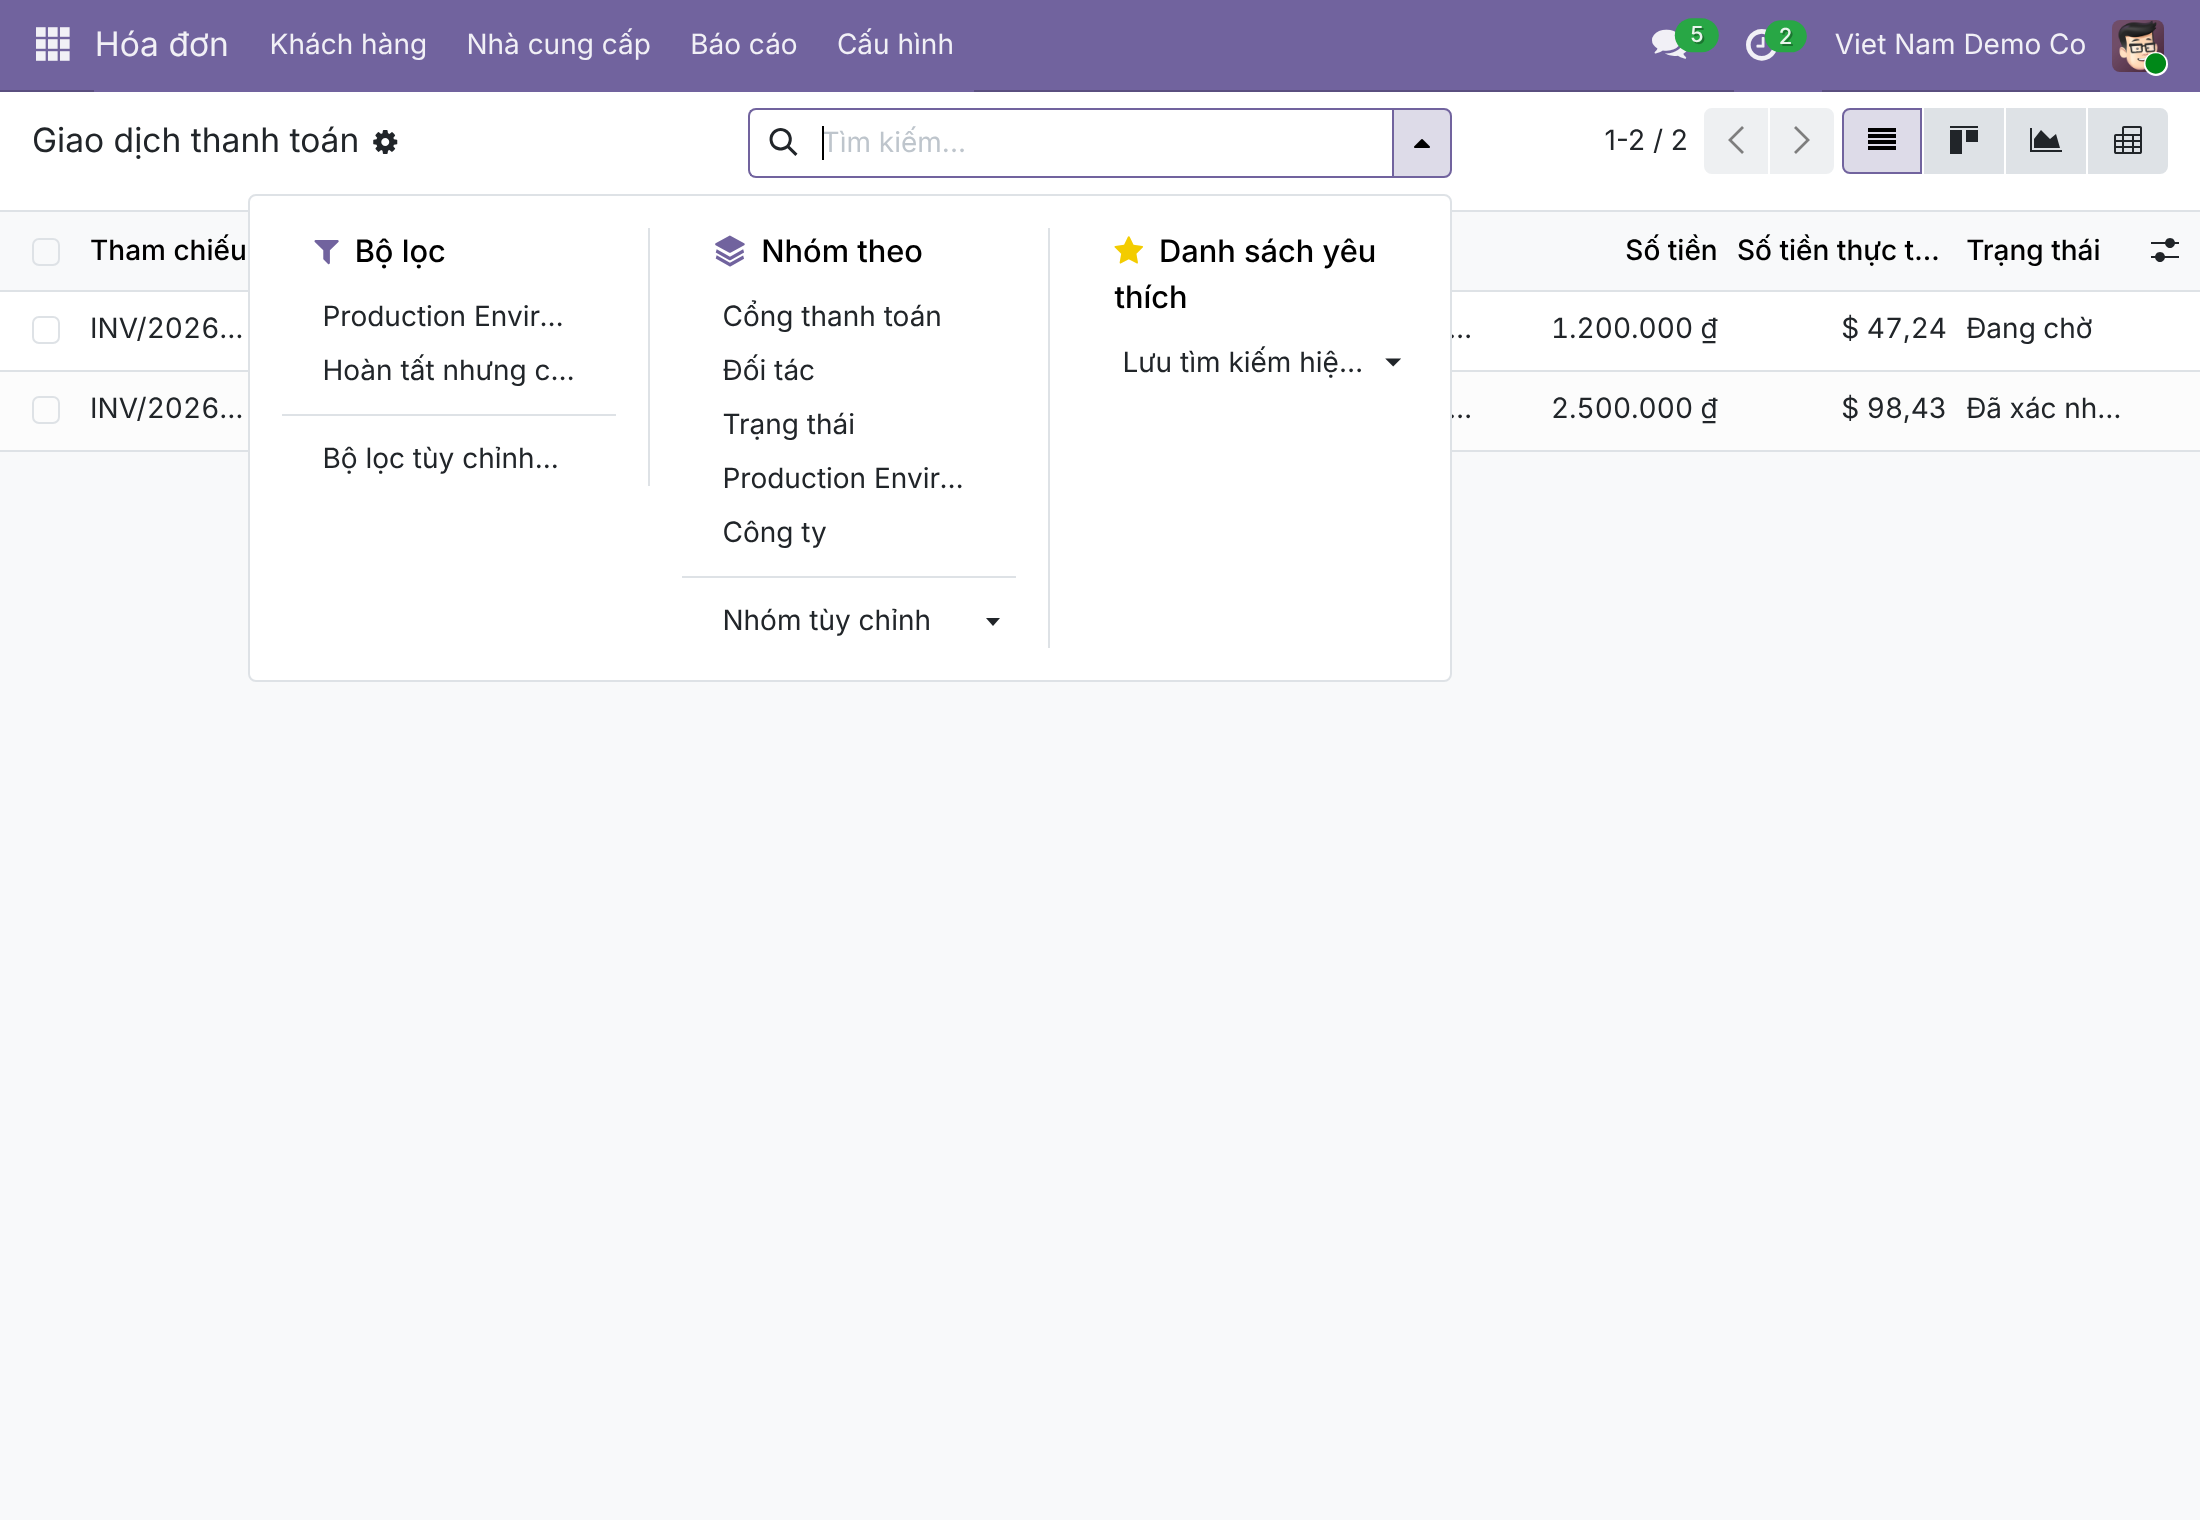
Task: Open the Khách hàng menu
Action: click(348, 45)
